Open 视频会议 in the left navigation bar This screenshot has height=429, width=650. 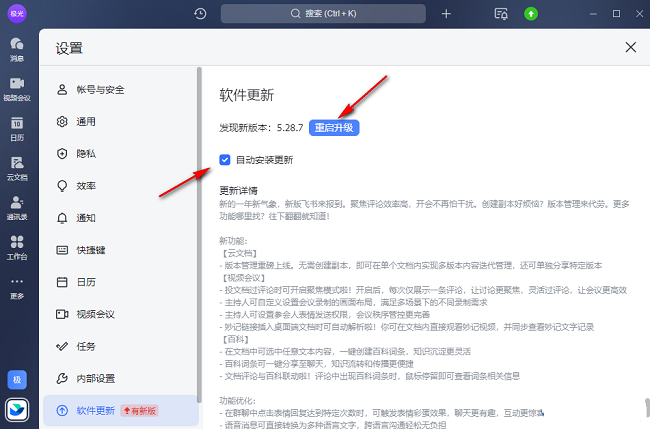(17, 88)
